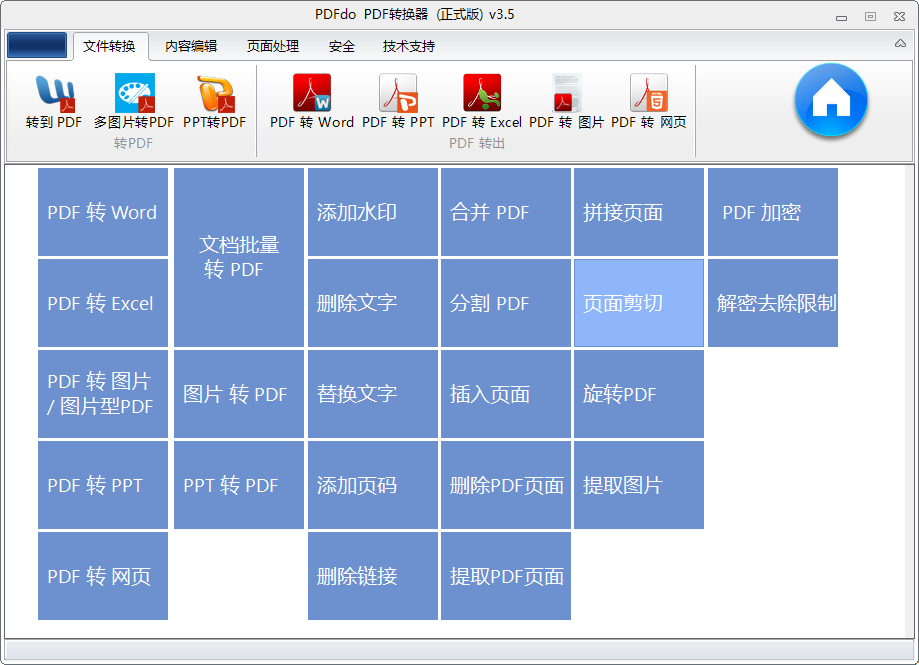Open the highlighted 页面剪切 tile
Viewport: 919px width, 665px height.
pos(639,303)
